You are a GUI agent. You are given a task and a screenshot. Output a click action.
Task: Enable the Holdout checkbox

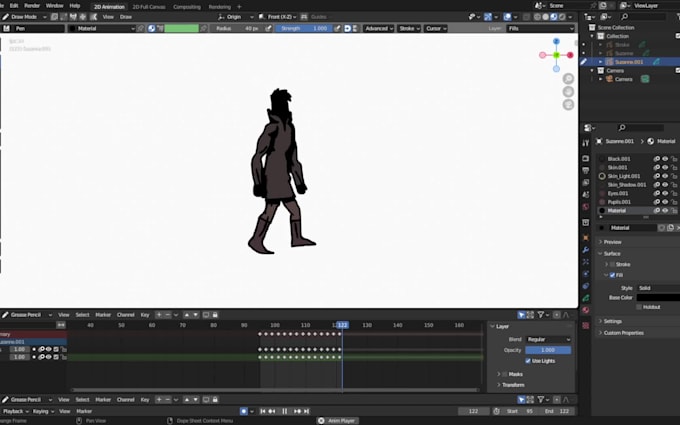[x=639, y=307]
